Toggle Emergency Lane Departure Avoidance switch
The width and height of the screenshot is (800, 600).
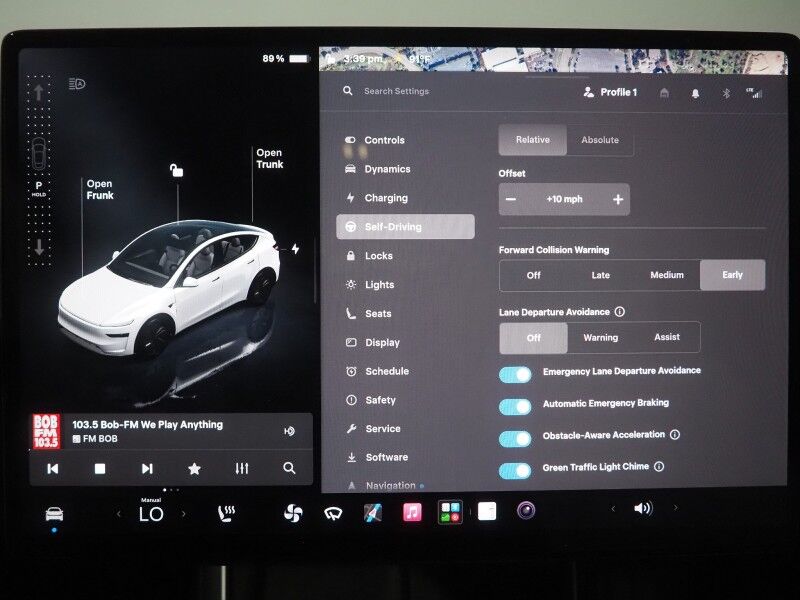tap(515, 374)
